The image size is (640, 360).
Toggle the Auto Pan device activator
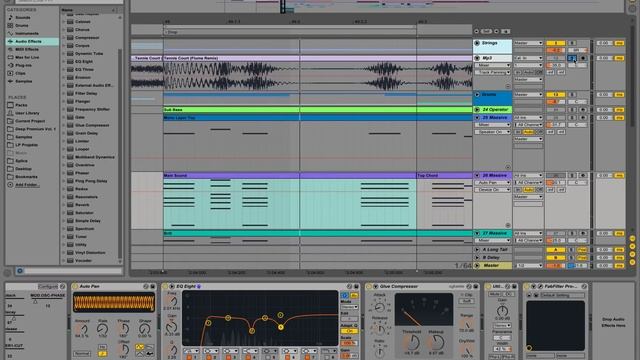click(75, 287)
